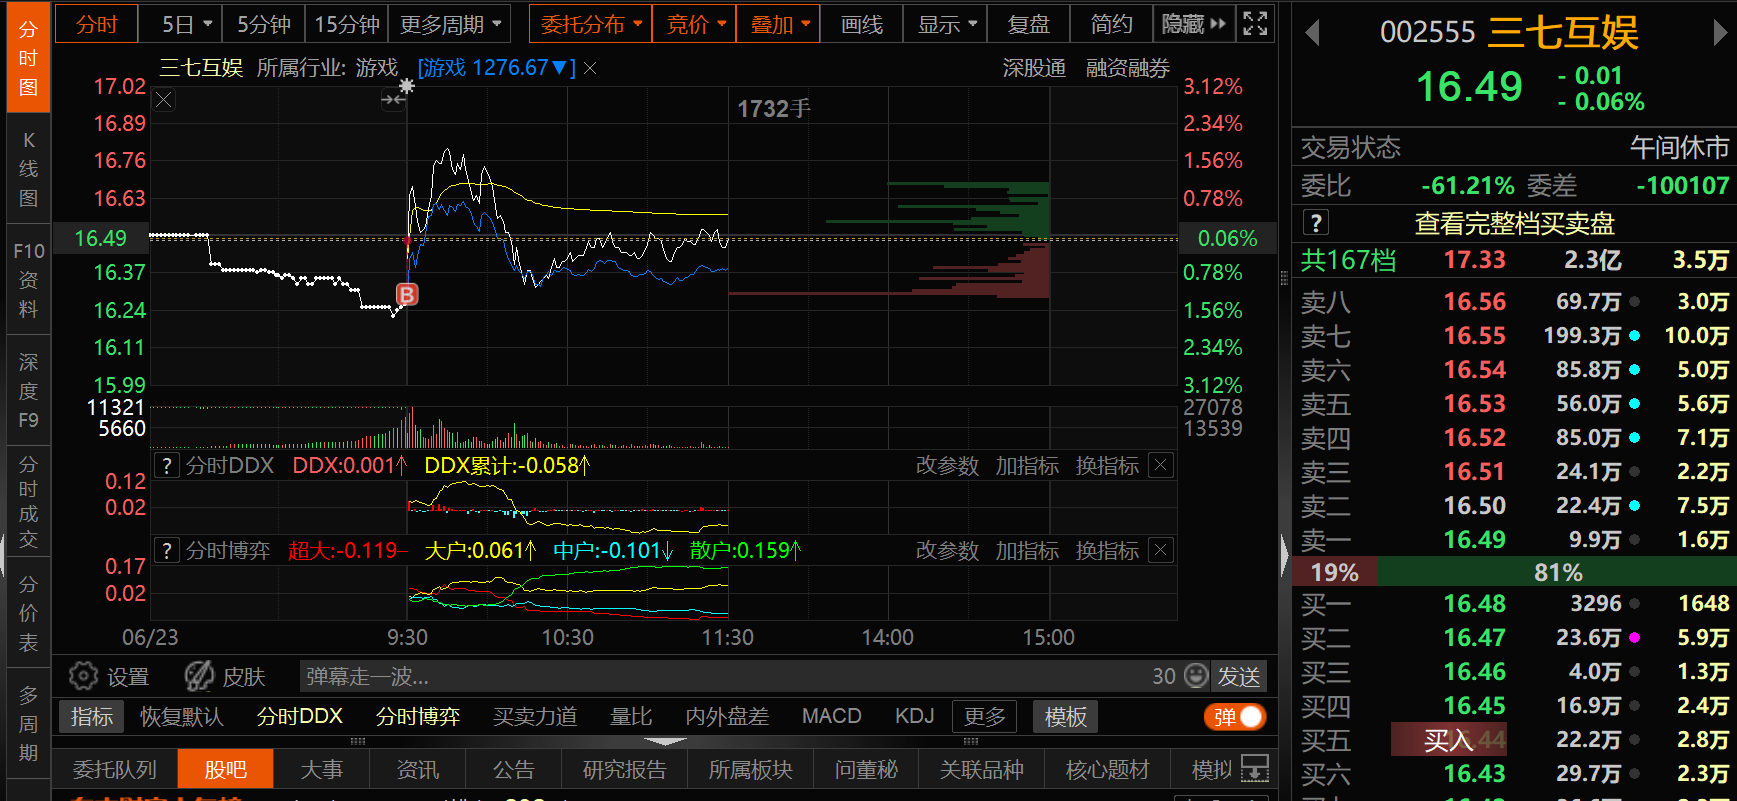Screen dimensions: 1737x801
Task: Select the 分时 tab
Action: coord(96,24)
